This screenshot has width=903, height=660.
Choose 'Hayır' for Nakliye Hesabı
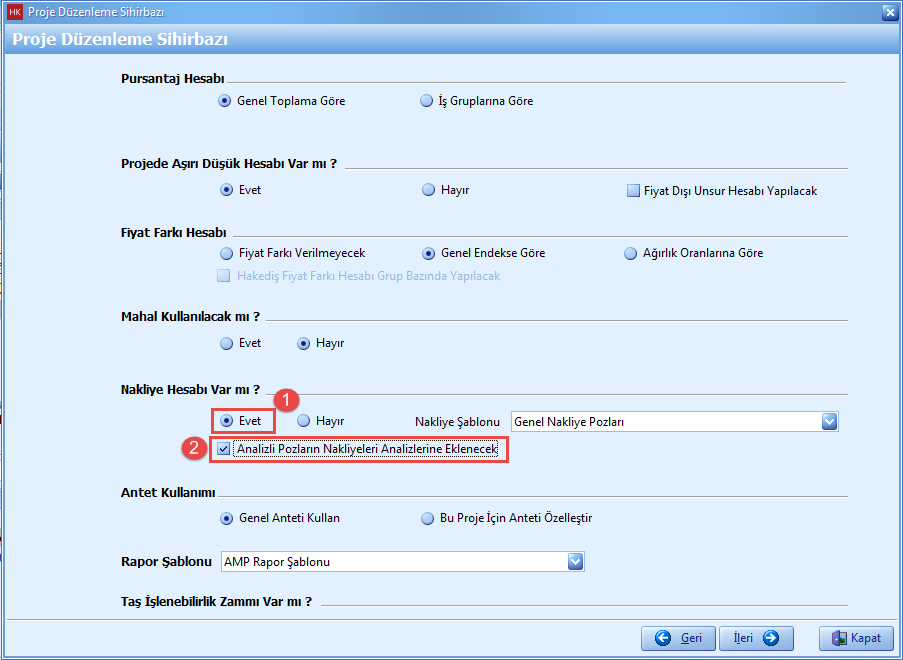[x=304, y=421]
